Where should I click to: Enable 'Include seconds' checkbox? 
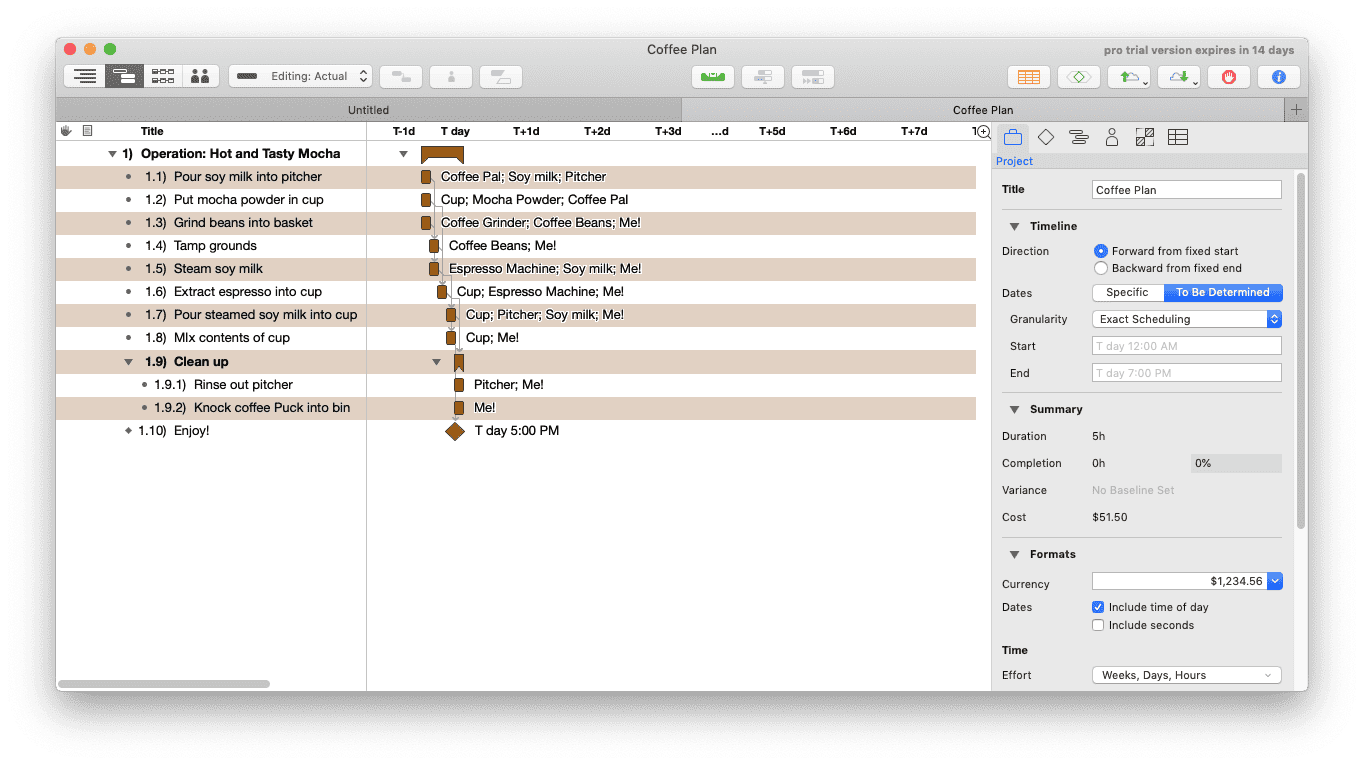pyautogui.click(x=1098, y=625)
